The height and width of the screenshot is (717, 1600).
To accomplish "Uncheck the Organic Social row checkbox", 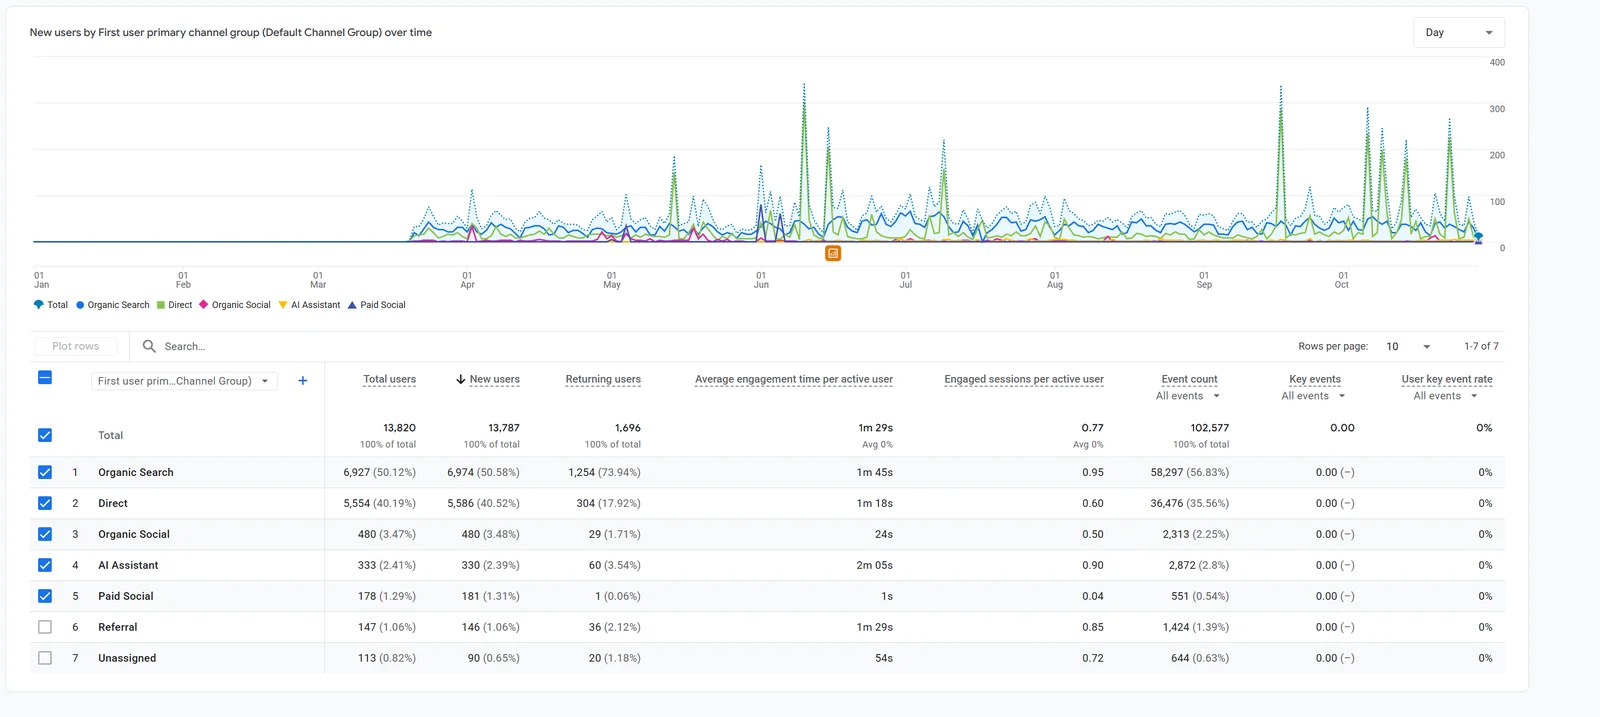I will 45,534.
